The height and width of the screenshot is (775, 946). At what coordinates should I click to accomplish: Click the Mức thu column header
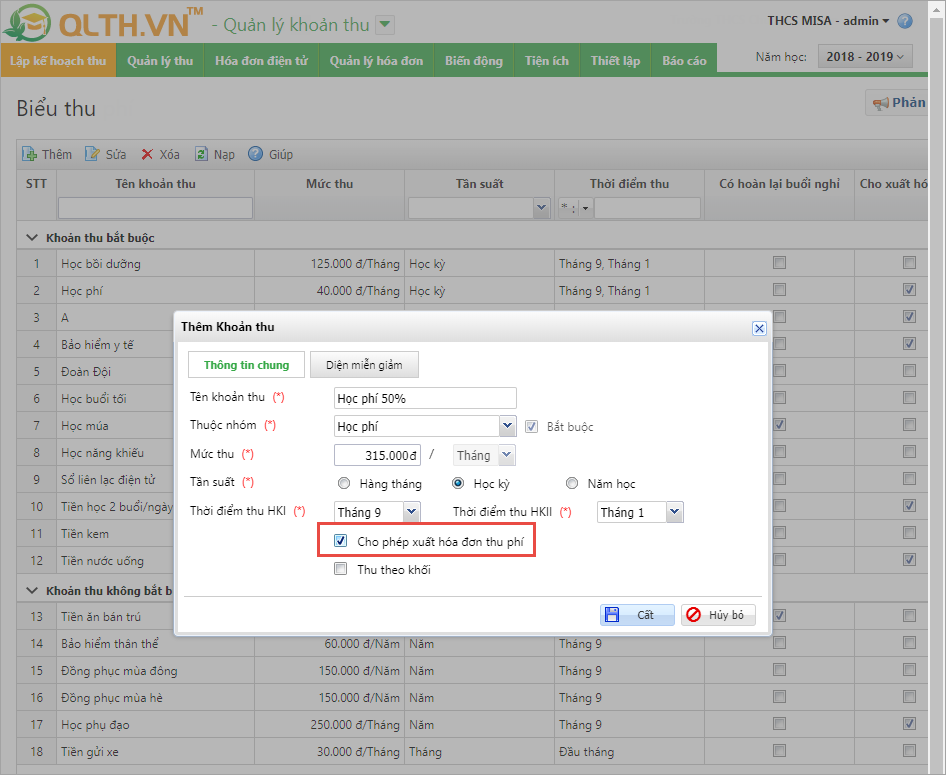(x=329, y=184)
